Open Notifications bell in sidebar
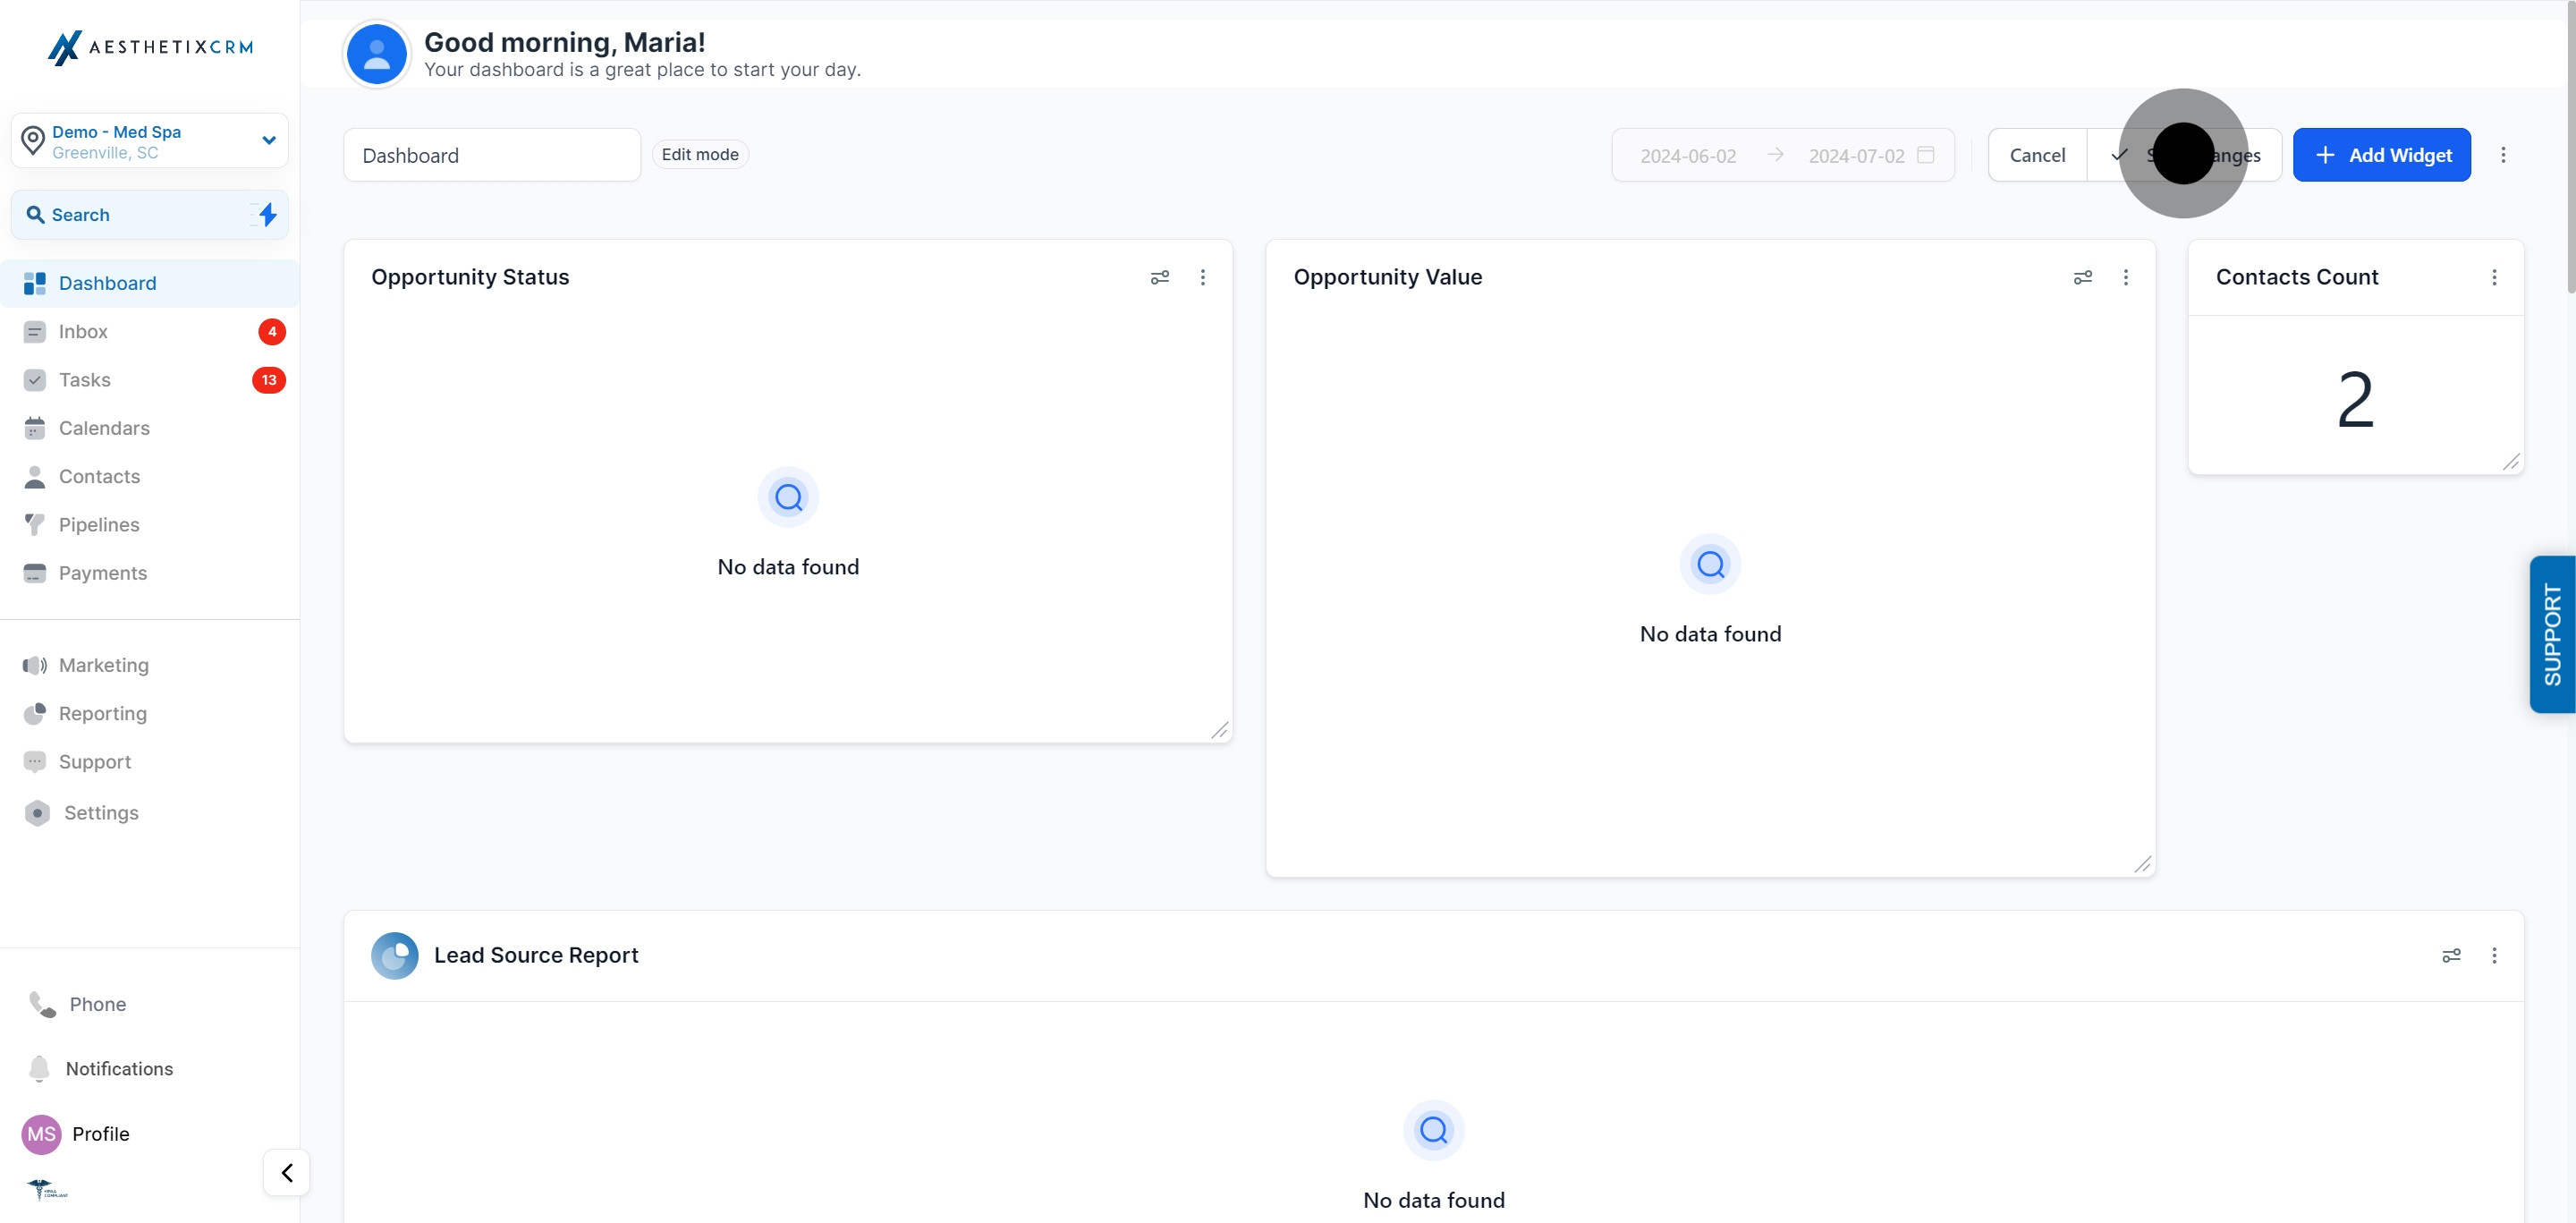Image resolution: width=2576 pixels, height=1223 pixels. coord(39,1068)
